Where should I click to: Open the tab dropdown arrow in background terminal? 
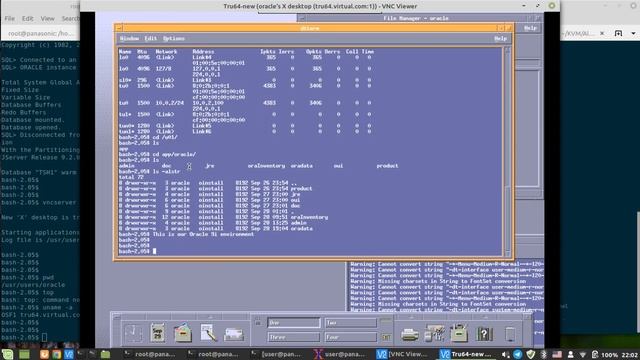(x=633, y=33)
